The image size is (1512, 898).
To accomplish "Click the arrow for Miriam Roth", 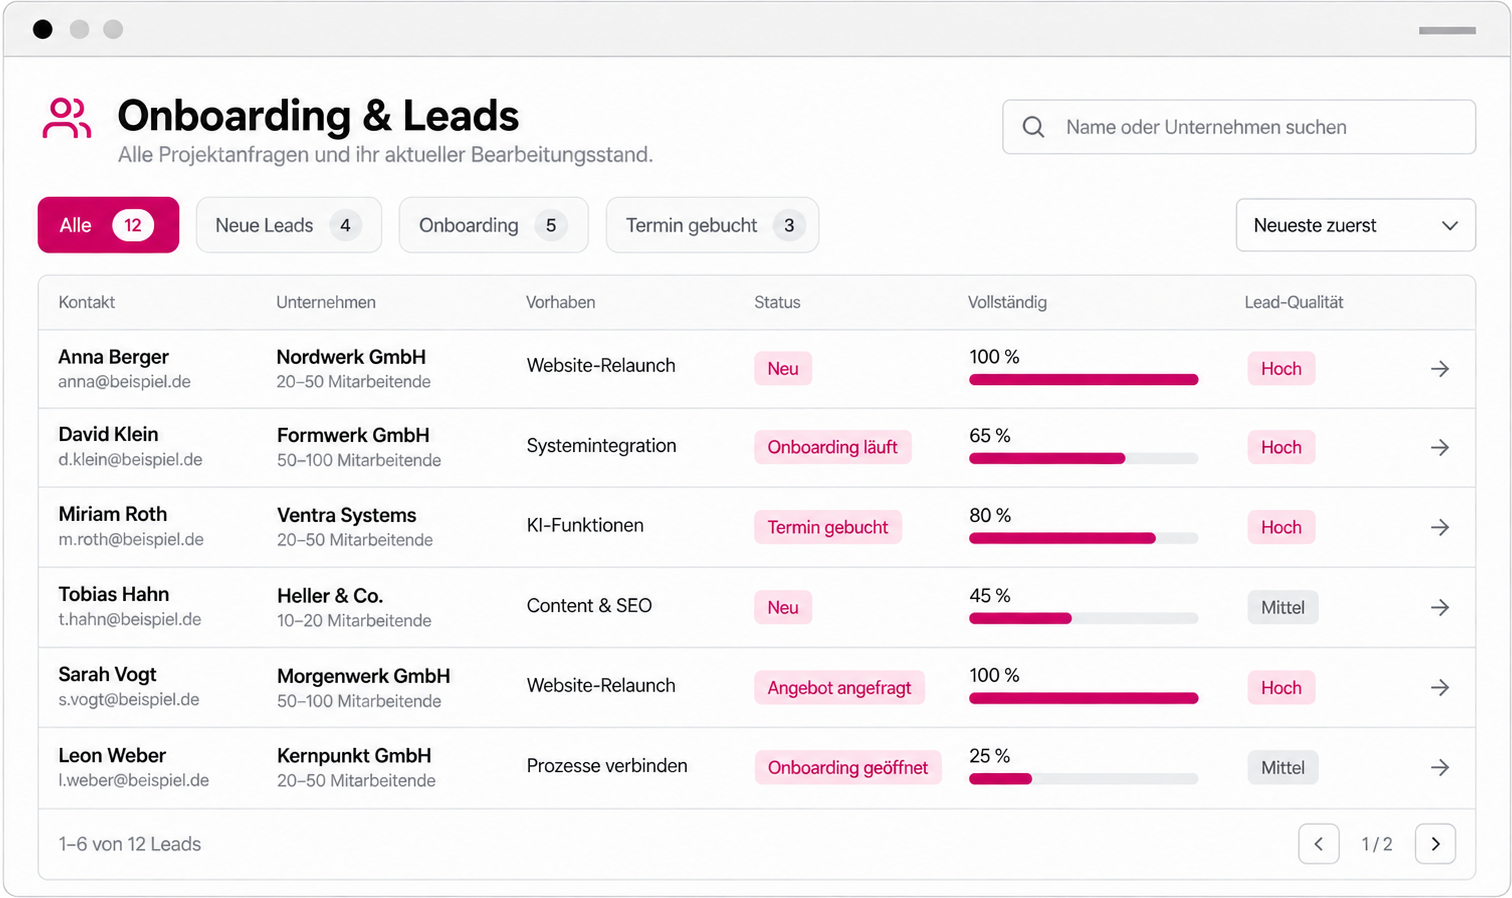I will point(1440,527).
